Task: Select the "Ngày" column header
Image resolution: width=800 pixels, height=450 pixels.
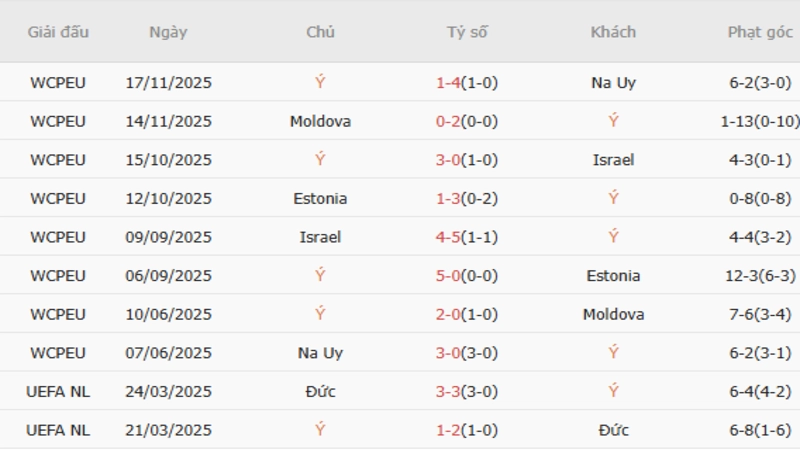Action: [x=168, y=32]
